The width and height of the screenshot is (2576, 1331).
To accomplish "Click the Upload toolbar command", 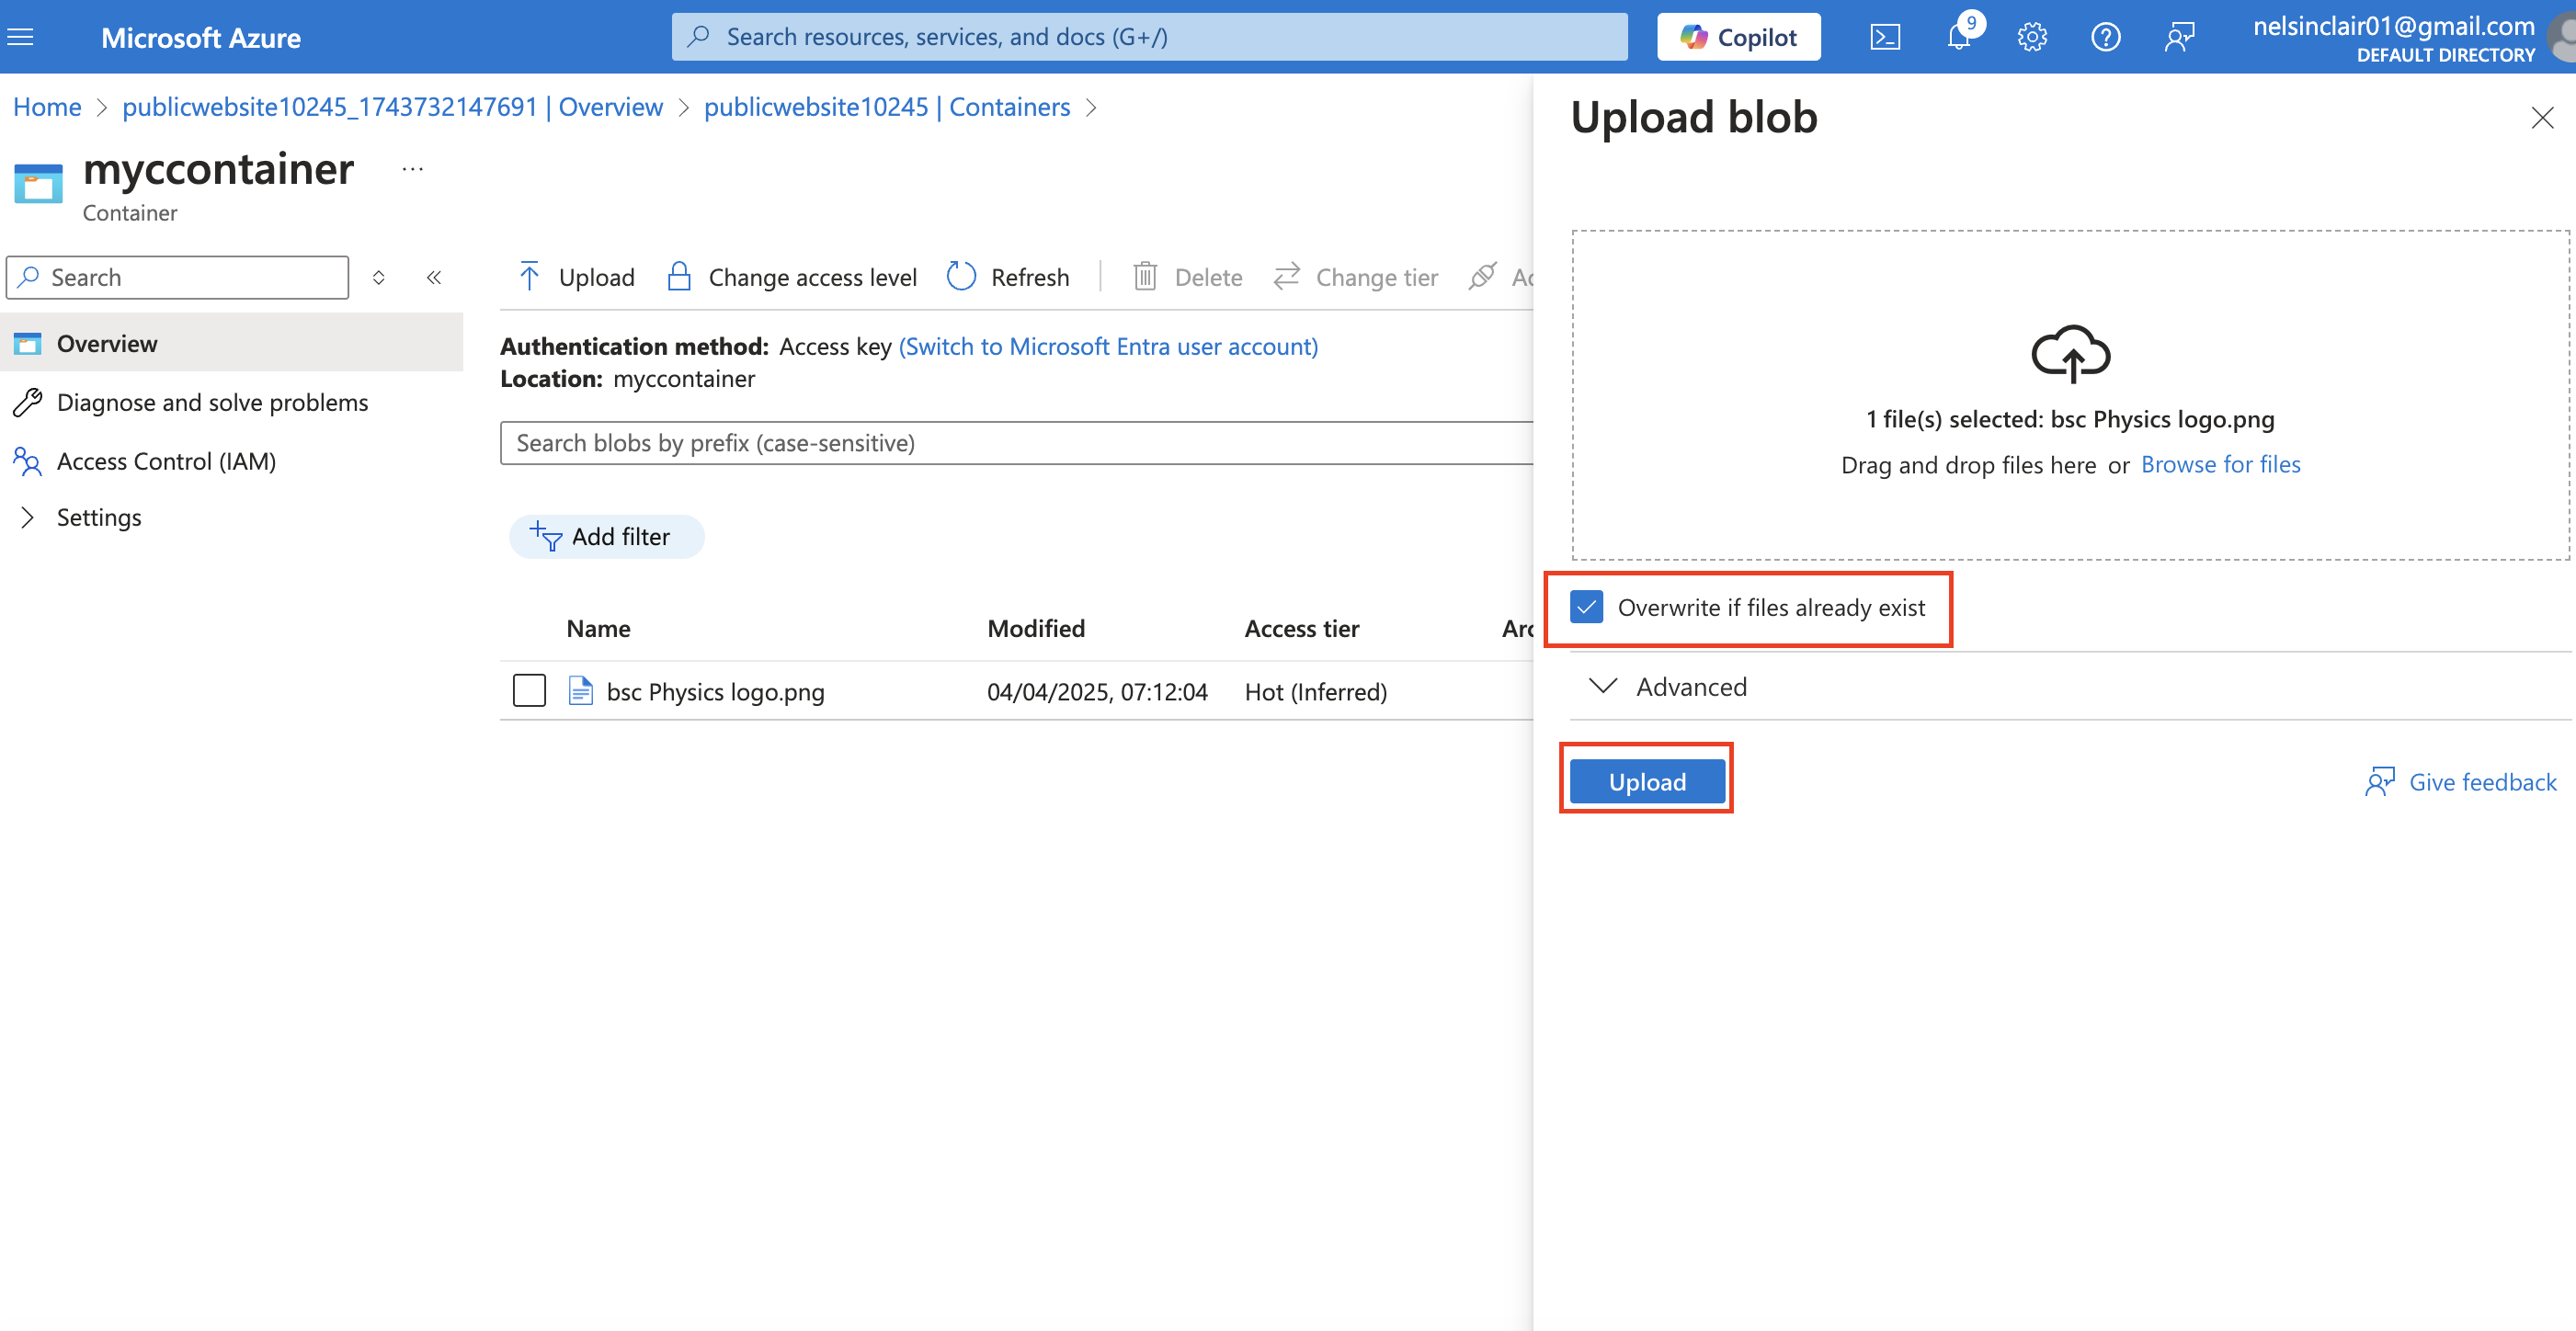I will [x=577, y=277].
